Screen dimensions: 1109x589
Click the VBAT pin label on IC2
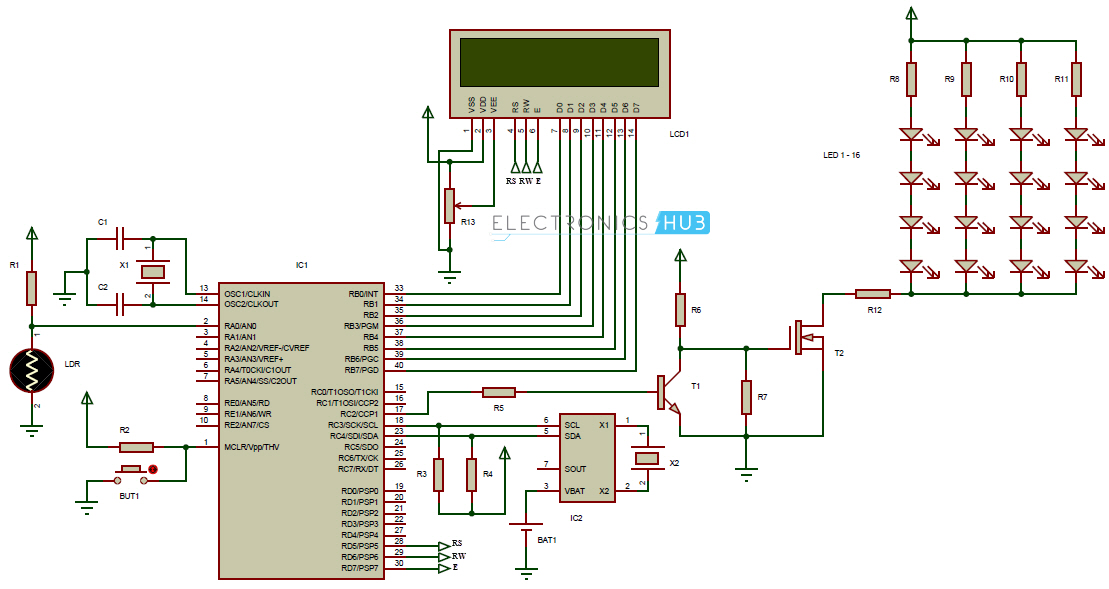tap(575, 491)
